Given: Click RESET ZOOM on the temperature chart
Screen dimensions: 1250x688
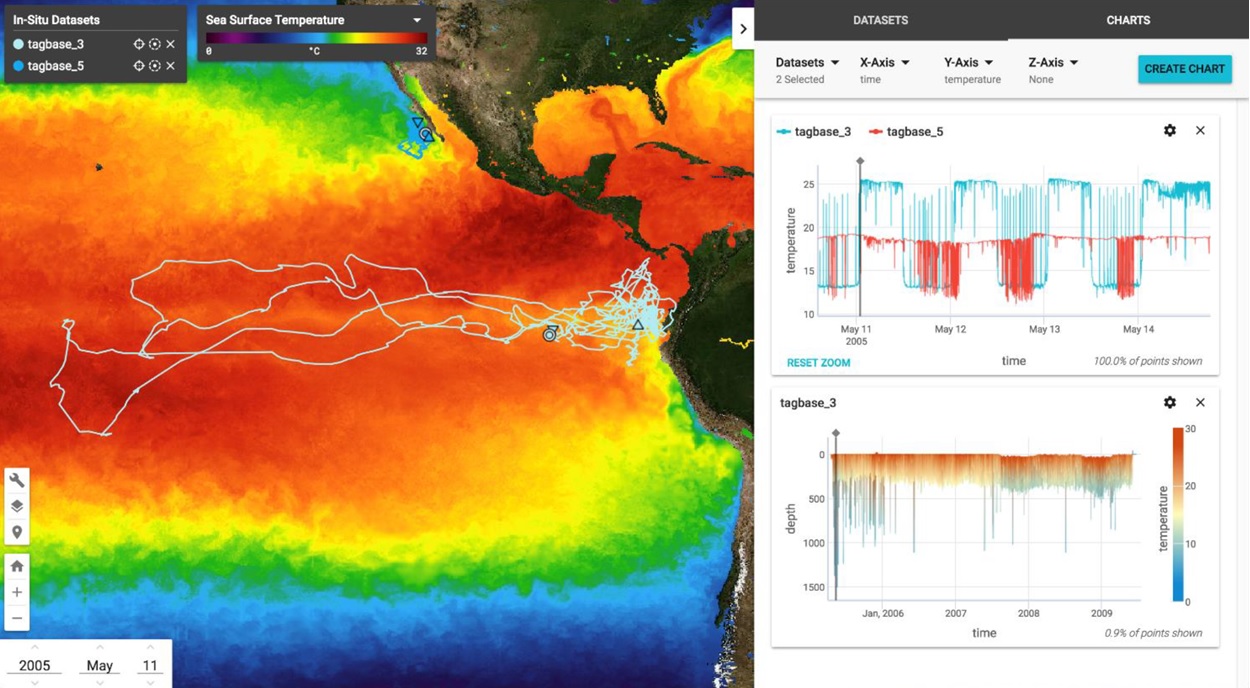Looking at the screenshot, I should click(818, 363).
